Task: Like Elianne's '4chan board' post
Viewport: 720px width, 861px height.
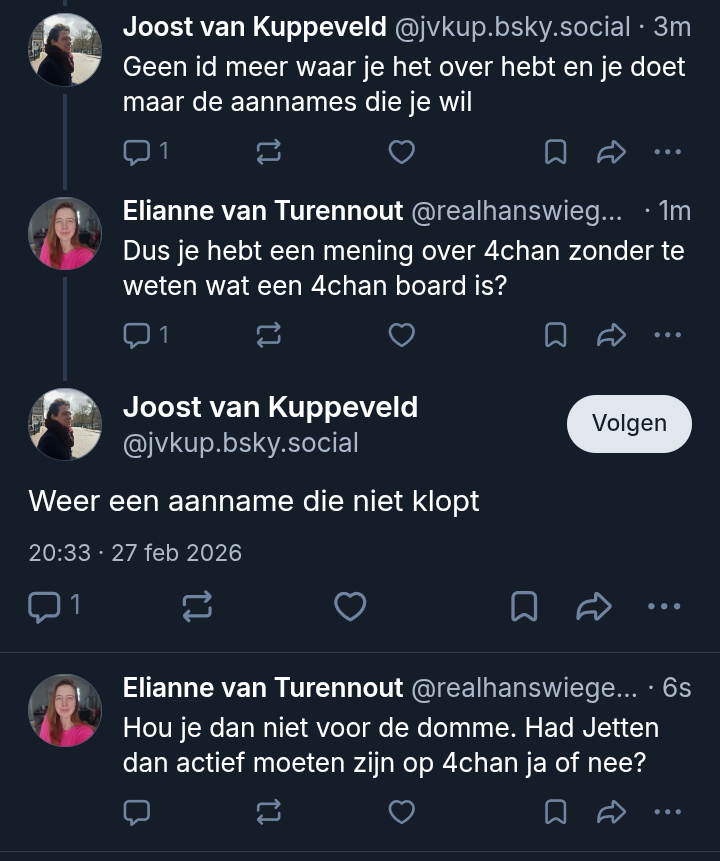Action: [401, 335]
